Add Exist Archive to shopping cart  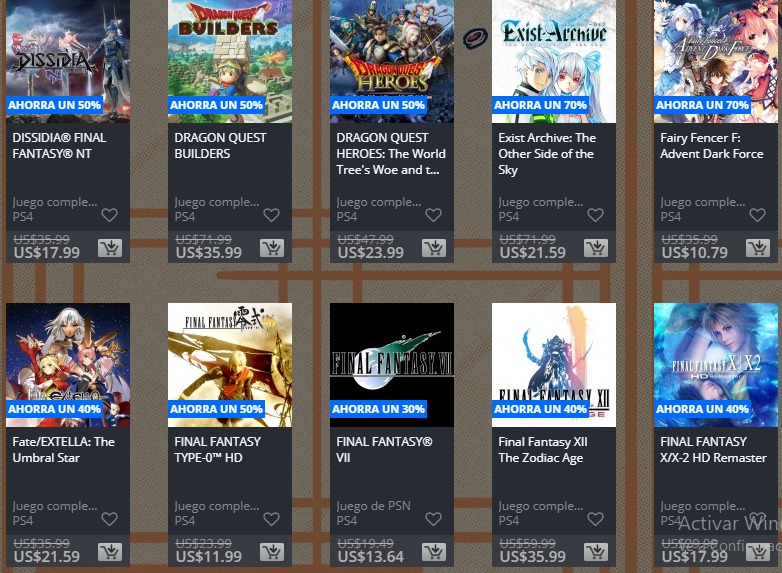[596, 248]
